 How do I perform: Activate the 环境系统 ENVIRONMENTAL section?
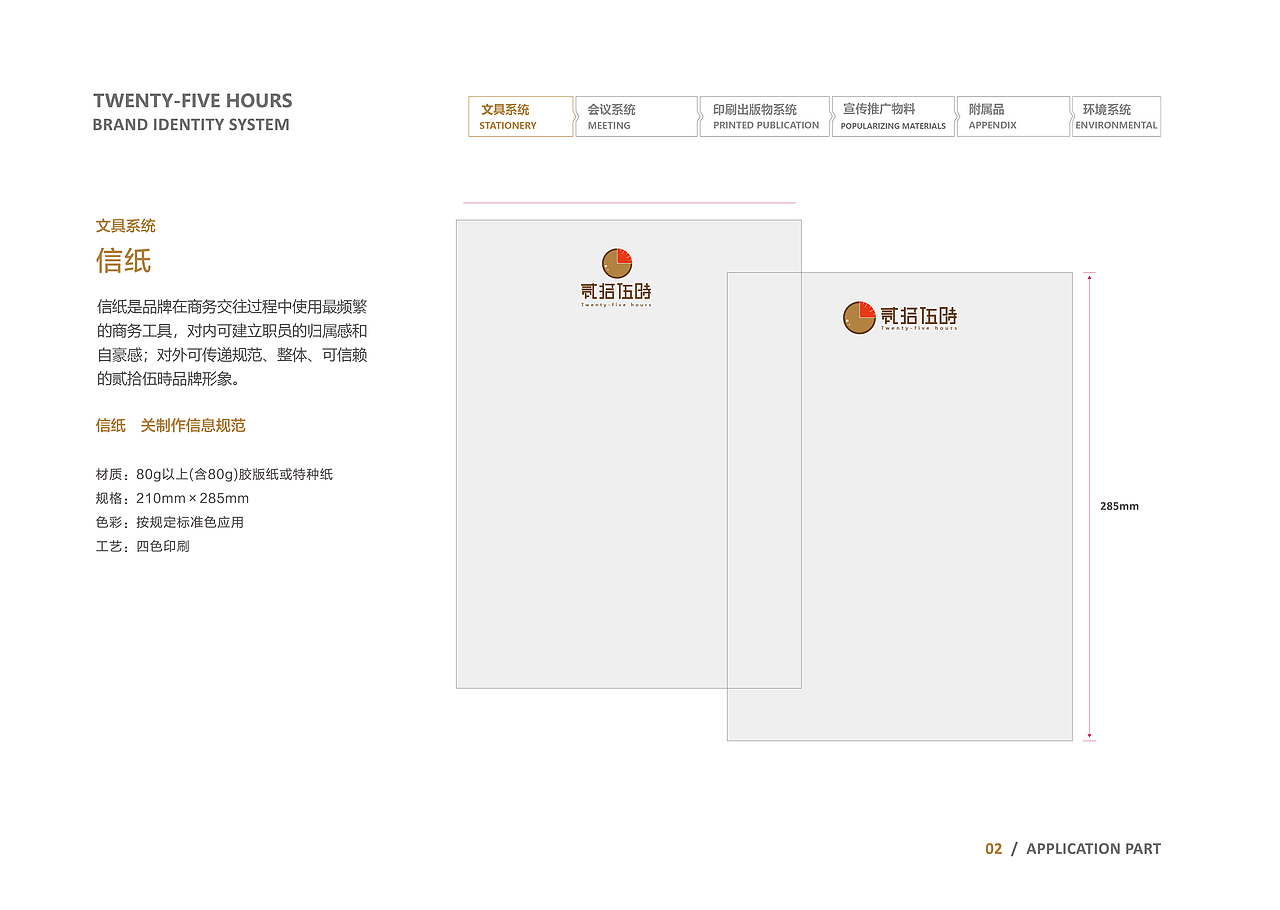(1116, 116)
